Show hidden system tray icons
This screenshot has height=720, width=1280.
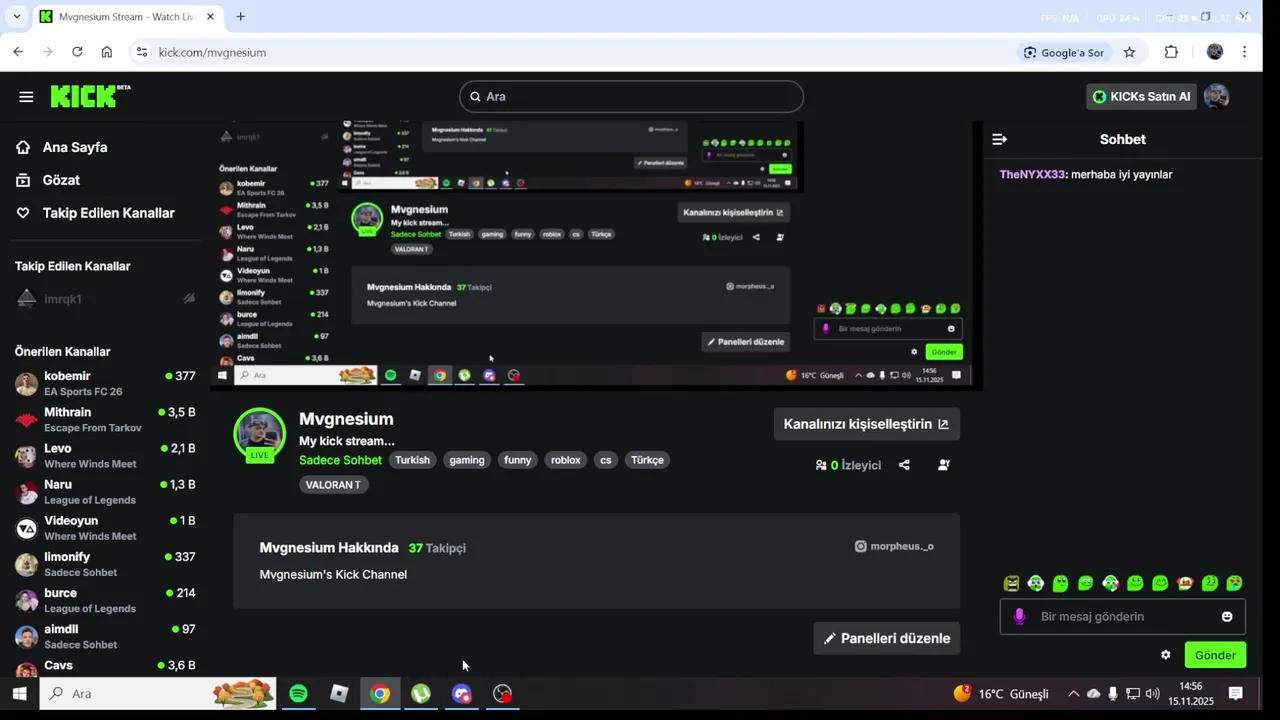tap(1073, 693)
